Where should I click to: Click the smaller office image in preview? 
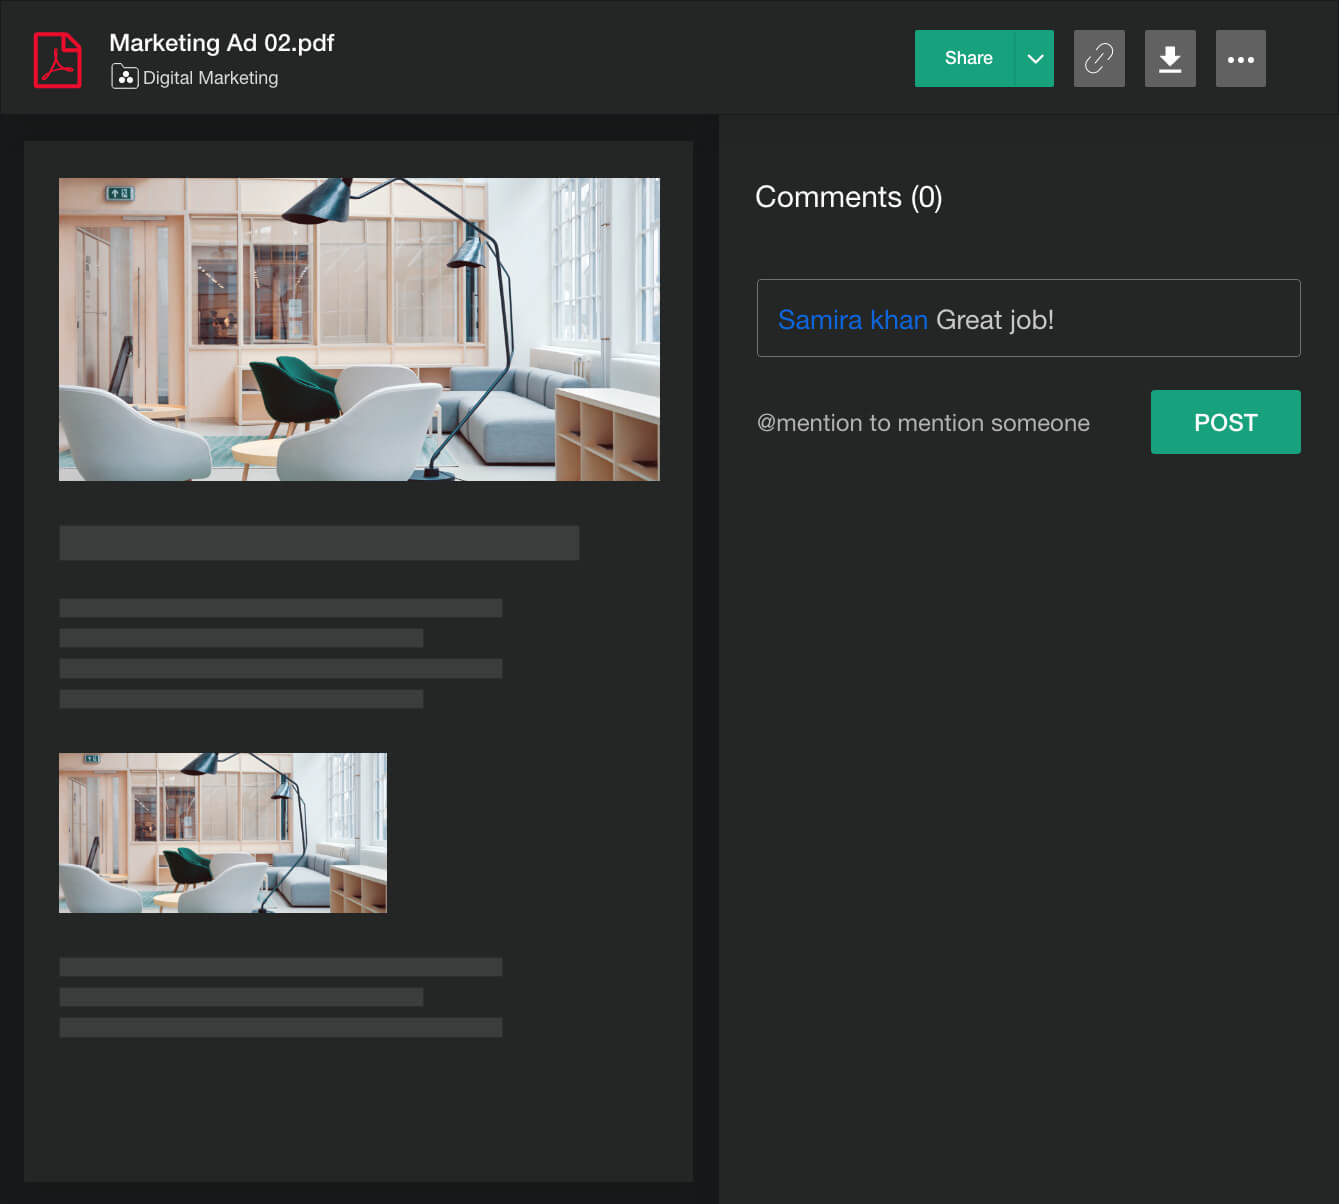click(223, 833)
